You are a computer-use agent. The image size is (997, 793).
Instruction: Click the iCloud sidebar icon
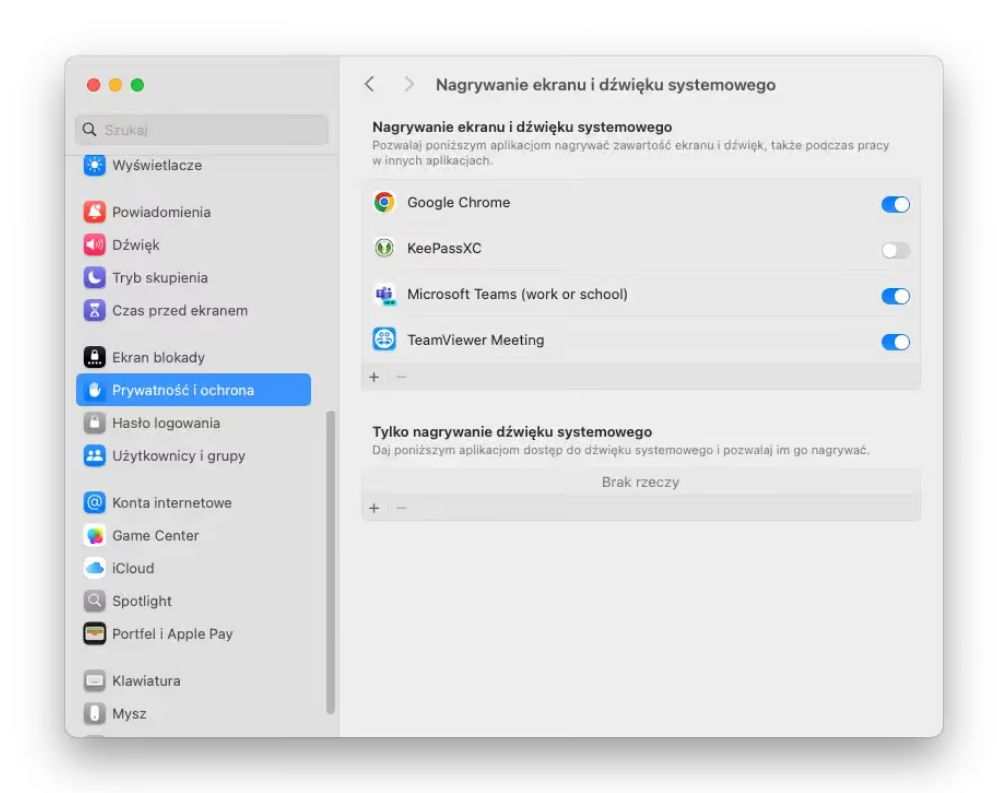(95, 569)
